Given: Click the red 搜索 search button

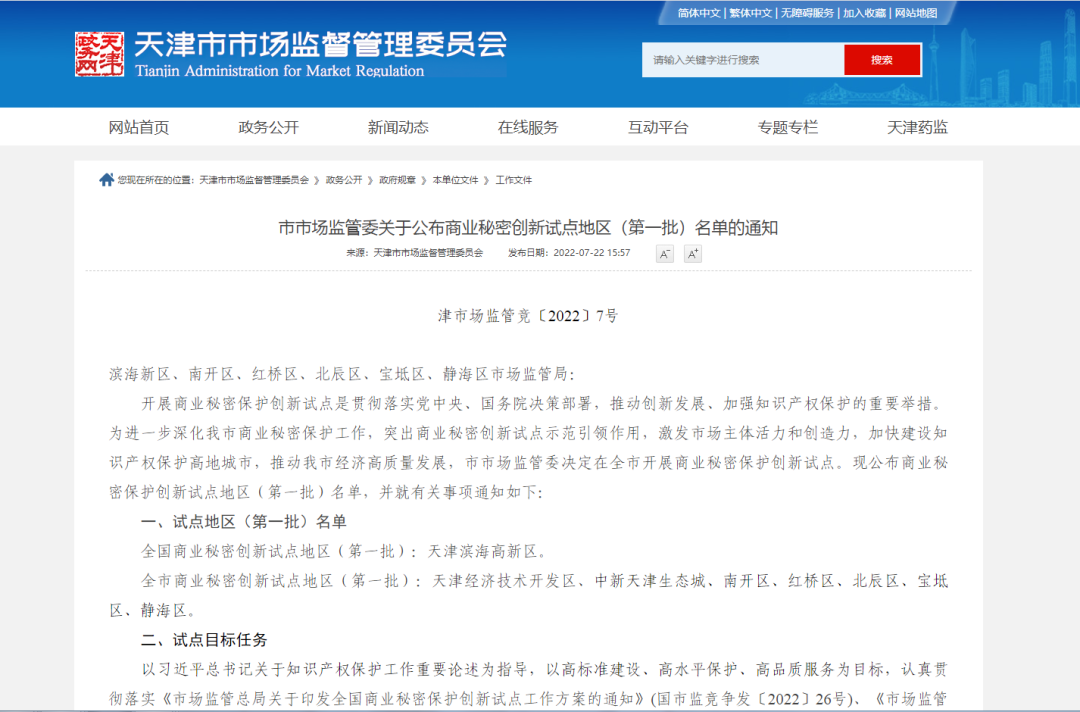Looking at the screenshot, I should 881,60.
